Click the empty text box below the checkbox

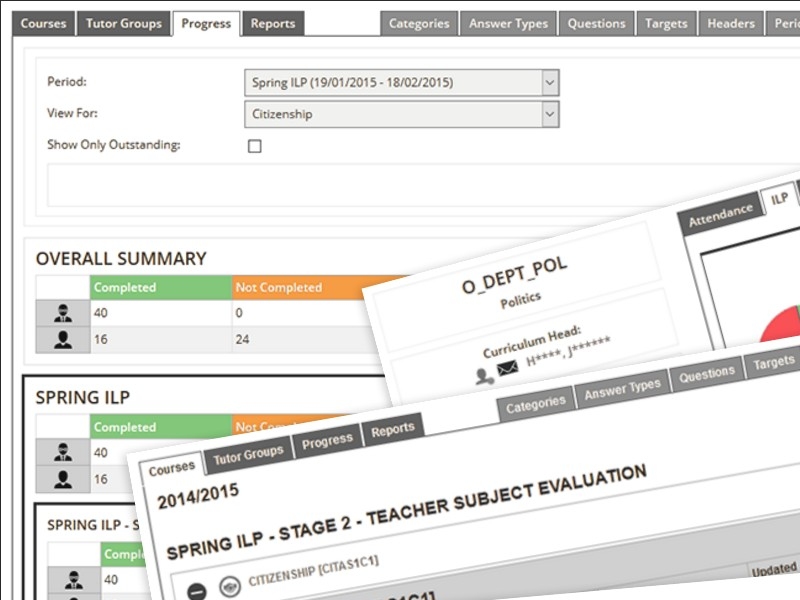coord(420,185)
